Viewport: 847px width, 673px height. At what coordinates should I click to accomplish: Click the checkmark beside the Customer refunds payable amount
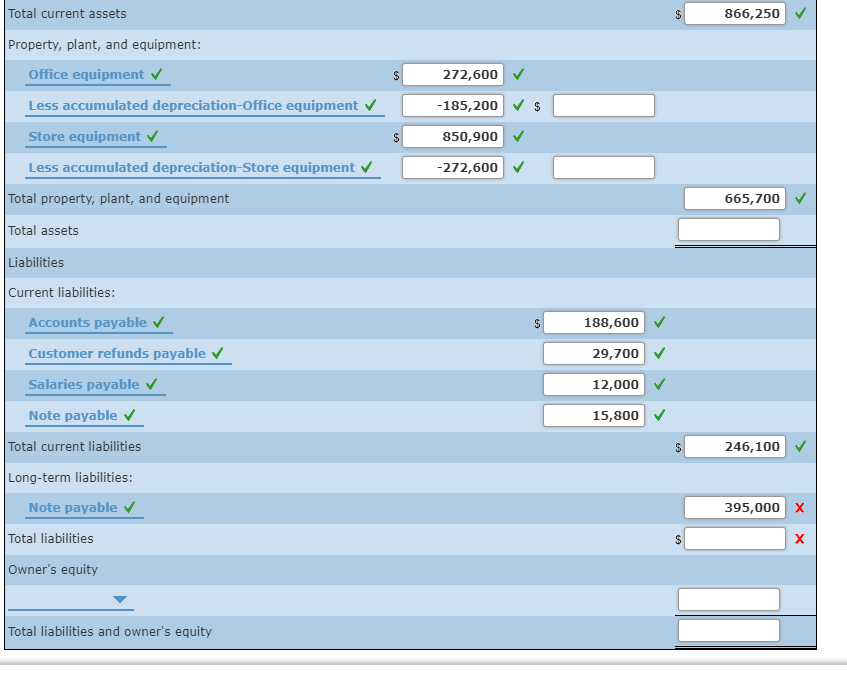[657, 353]
